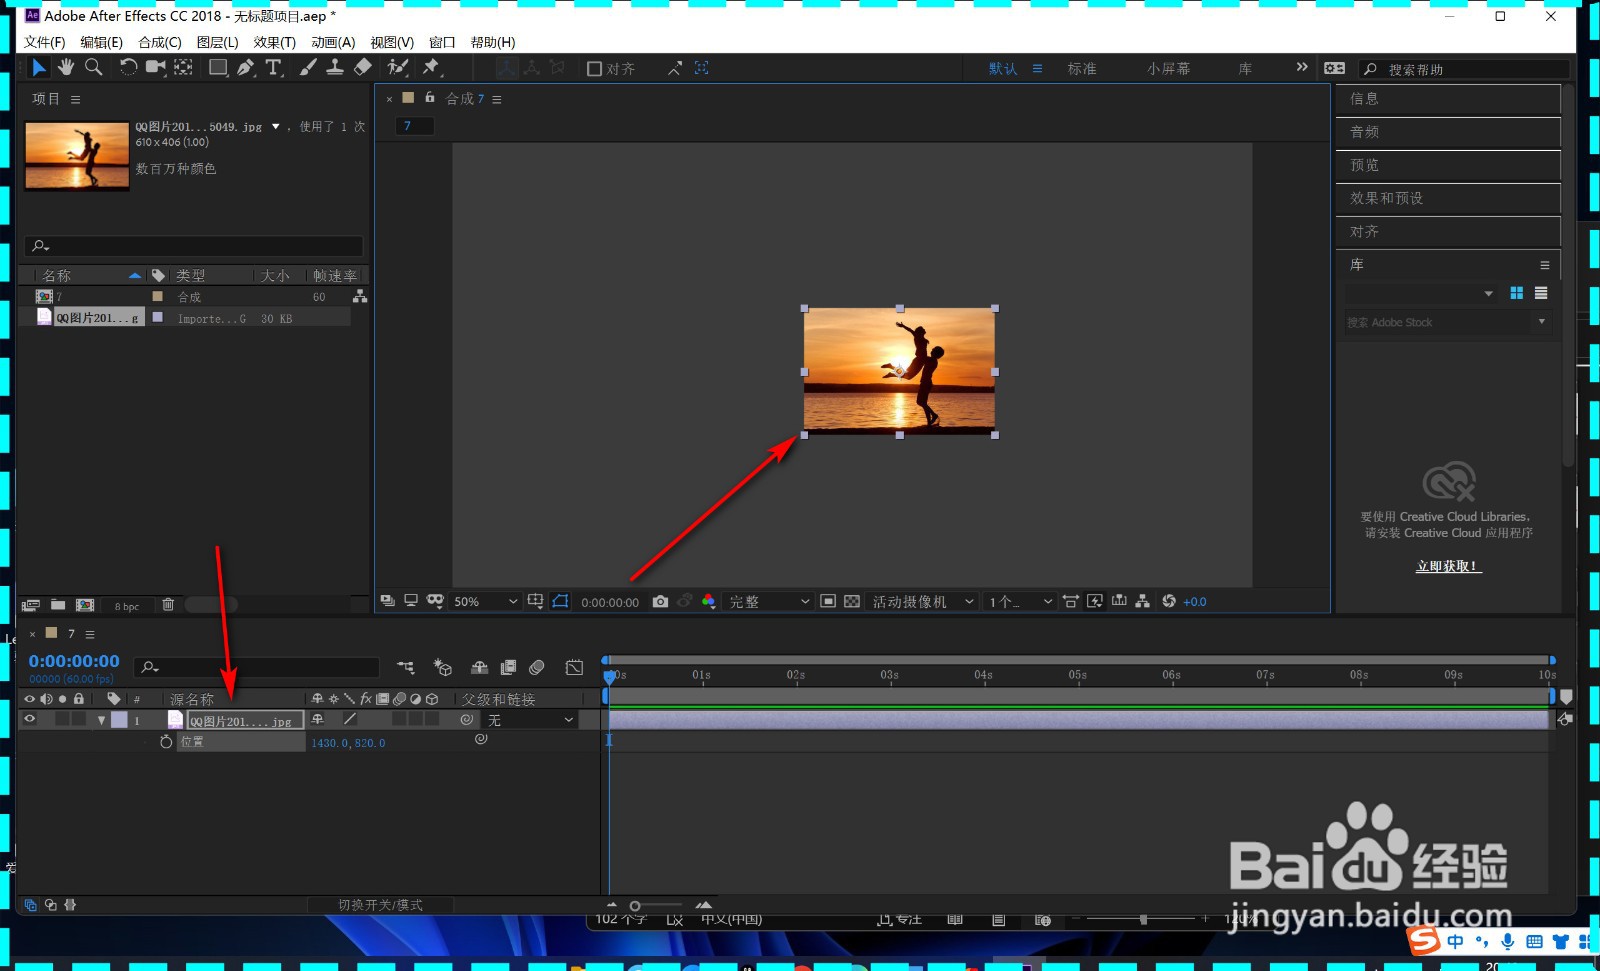Select the Clone Stamp tool
The height and width of the screenshot is (971, 1600).
click(335, 67)
